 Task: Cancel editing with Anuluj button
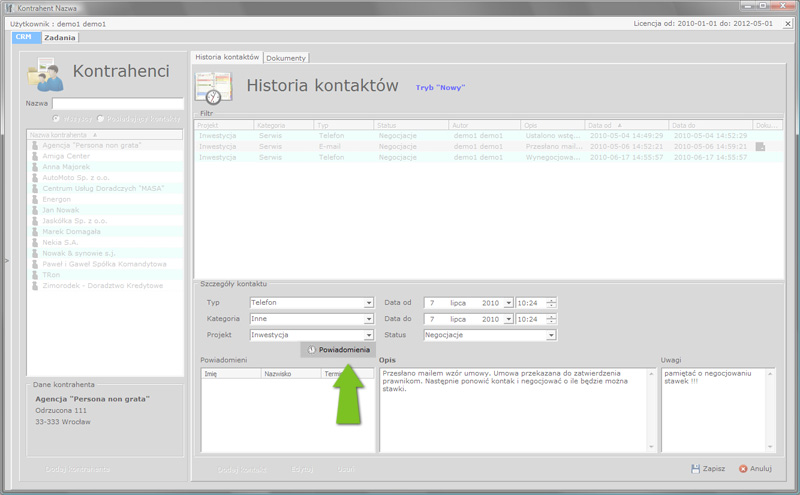coord(756,468)
